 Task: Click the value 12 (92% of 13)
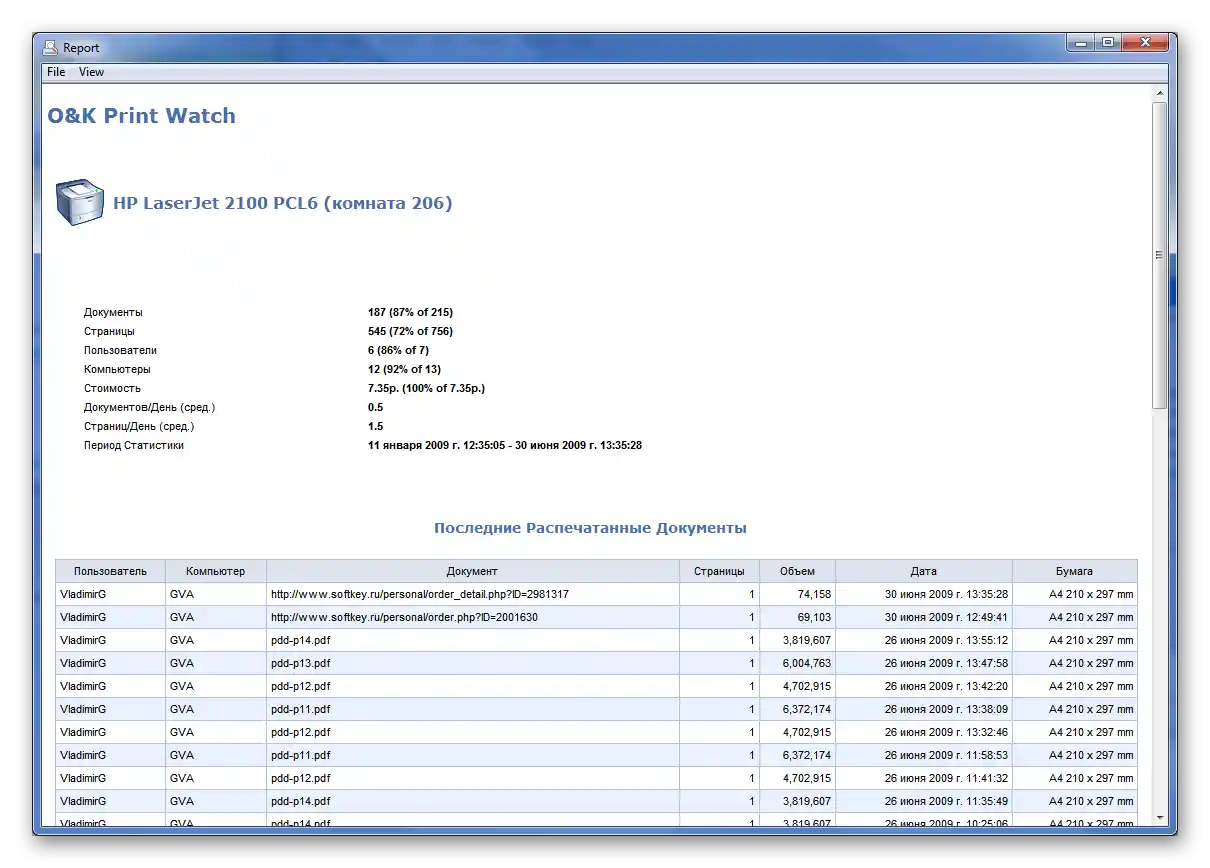click(x=404, y=369)
